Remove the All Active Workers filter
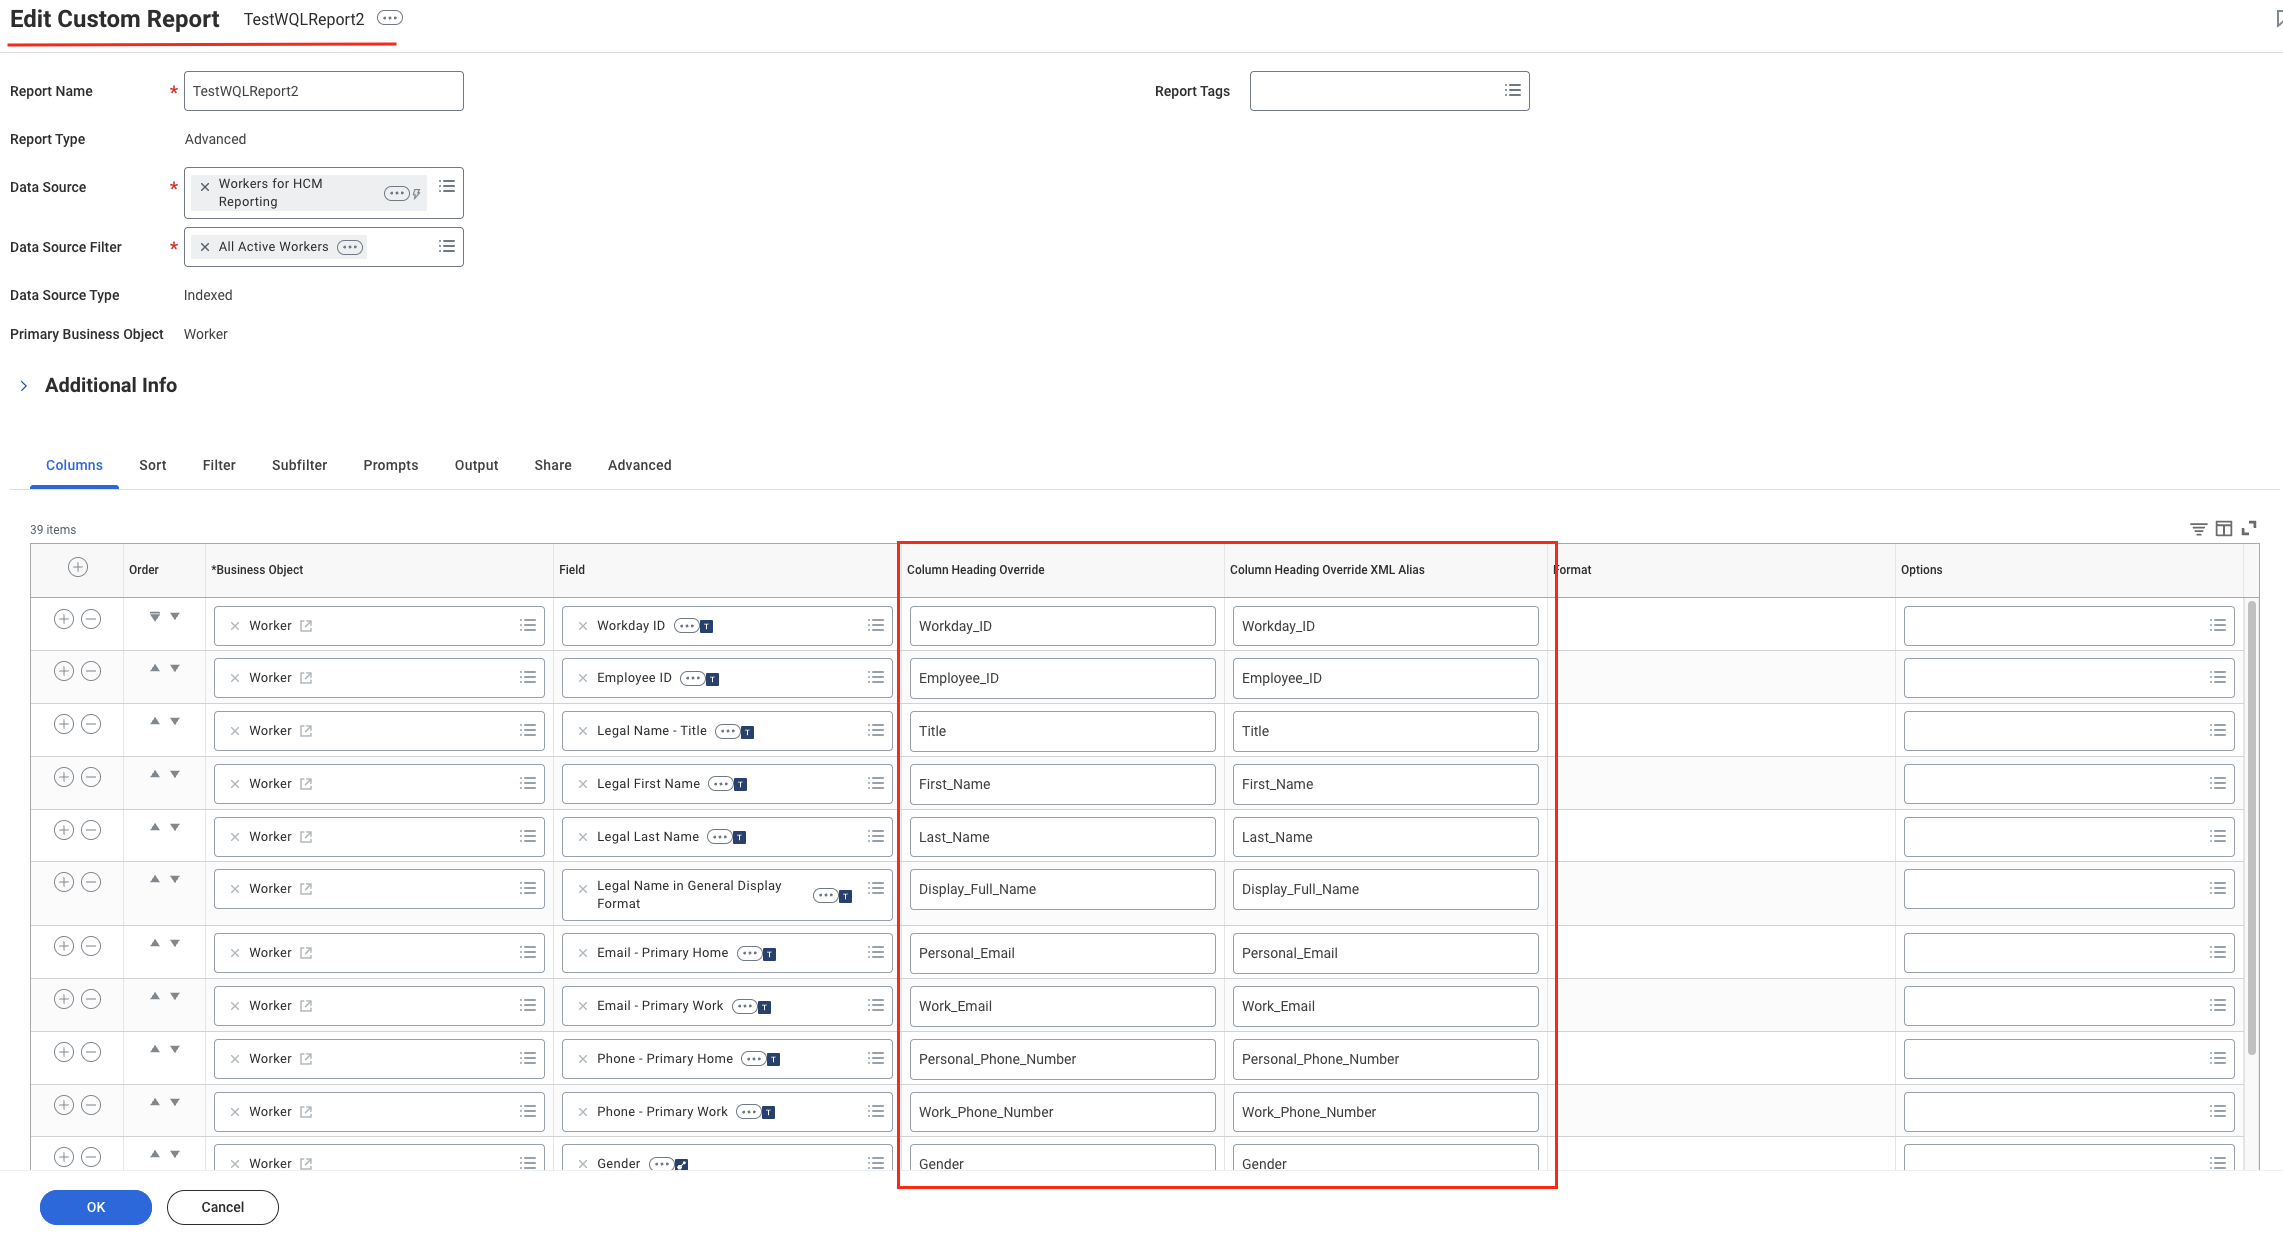The image size is (2283, 1237). [x=205, y=246]
